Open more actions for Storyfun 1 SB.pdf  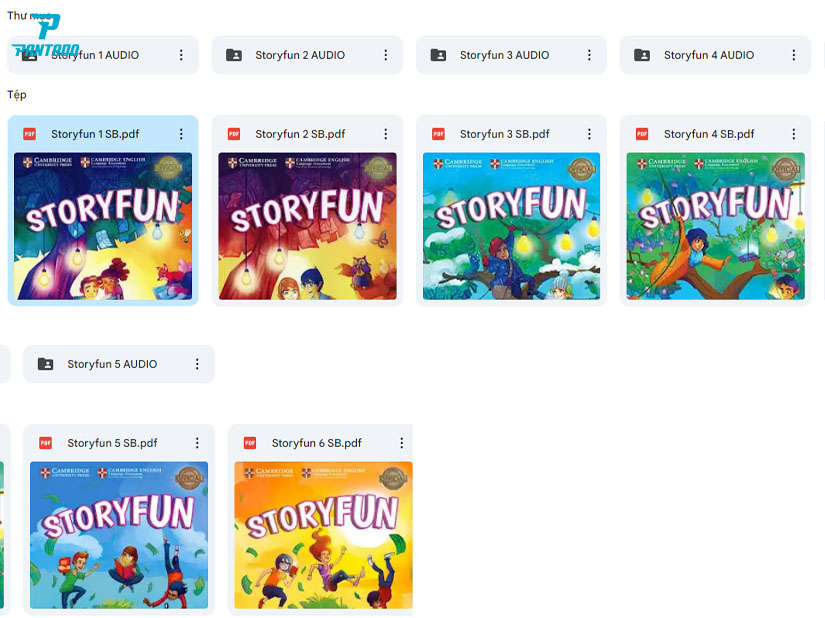181,134
